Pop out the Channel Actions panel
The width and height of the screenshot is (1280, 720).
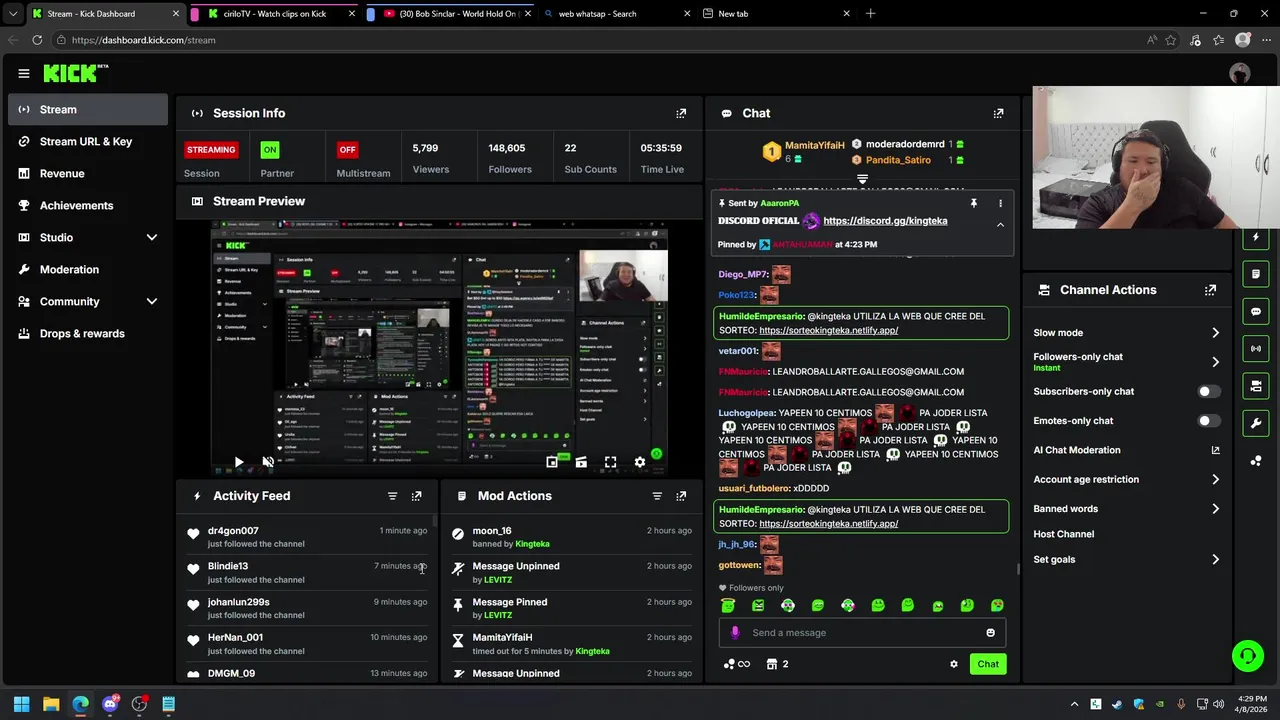coord(1210,290)
